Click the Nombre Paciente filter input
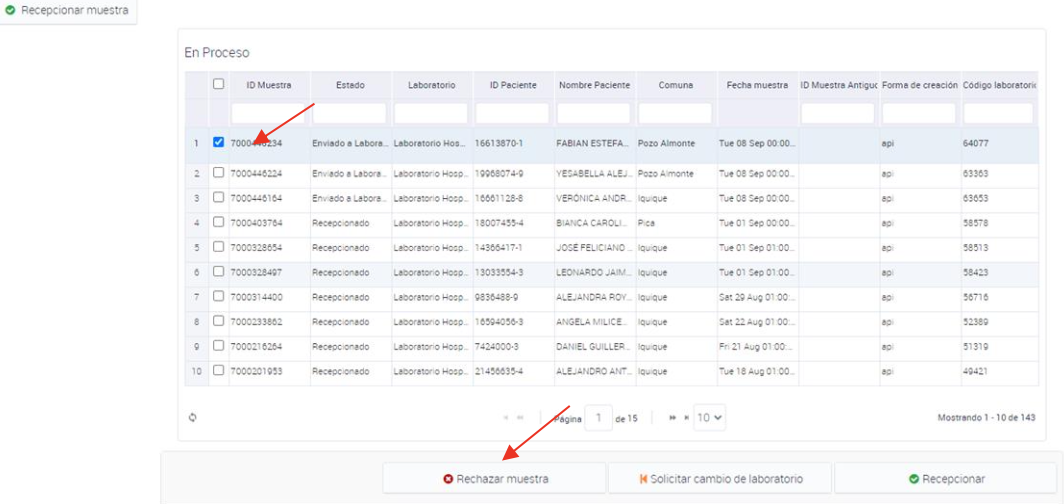The image size is (1064, 504). [x=594, y=113]
